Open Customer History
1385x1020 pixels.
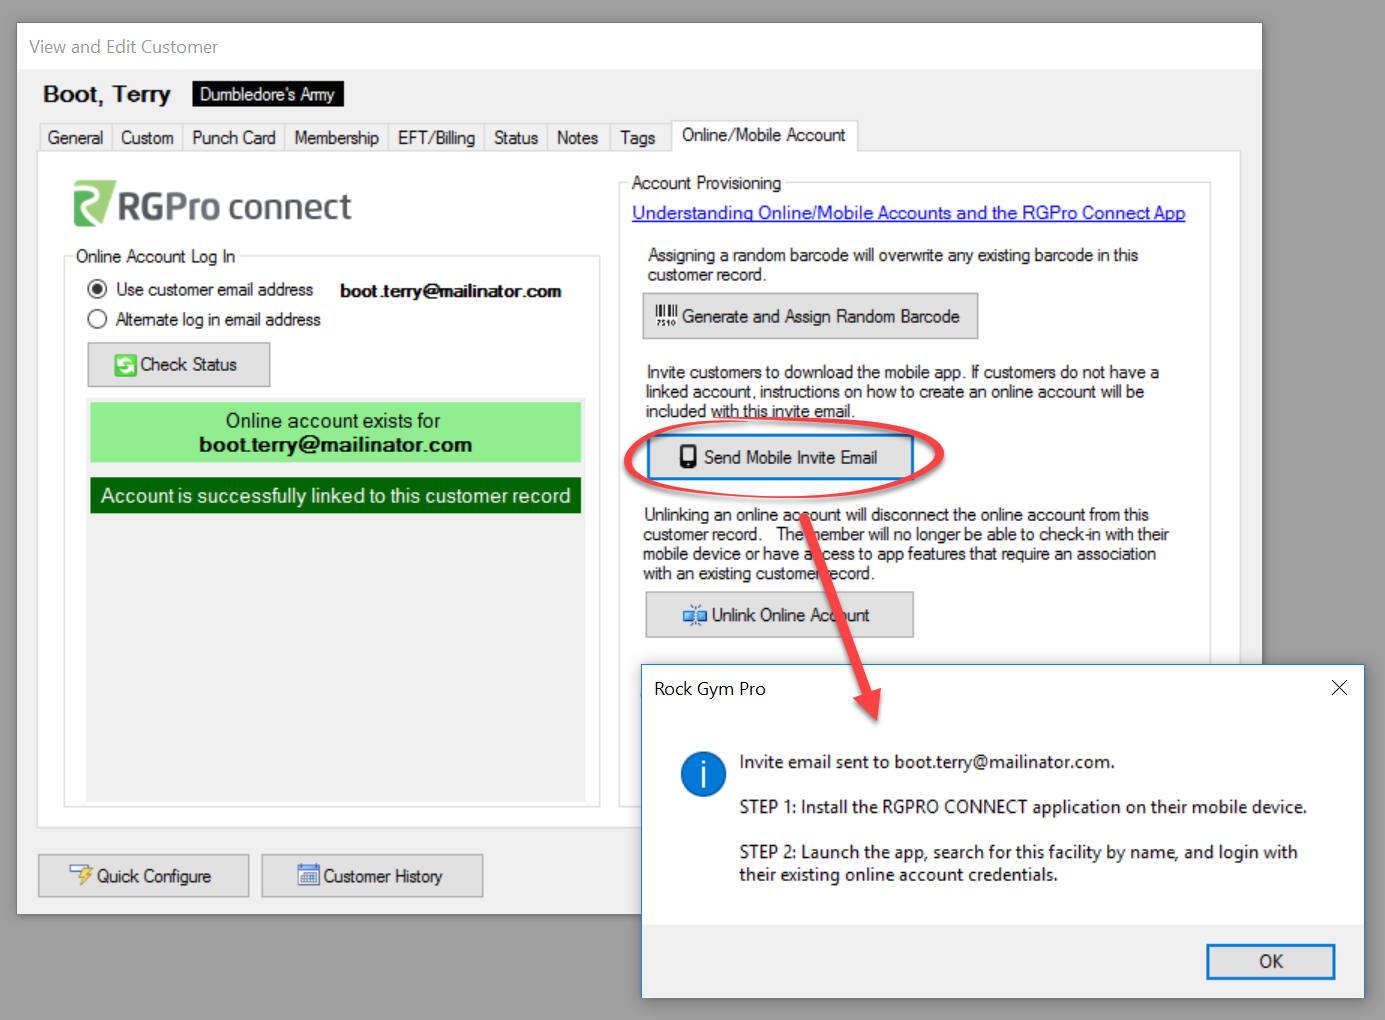(x=372, y=876)
